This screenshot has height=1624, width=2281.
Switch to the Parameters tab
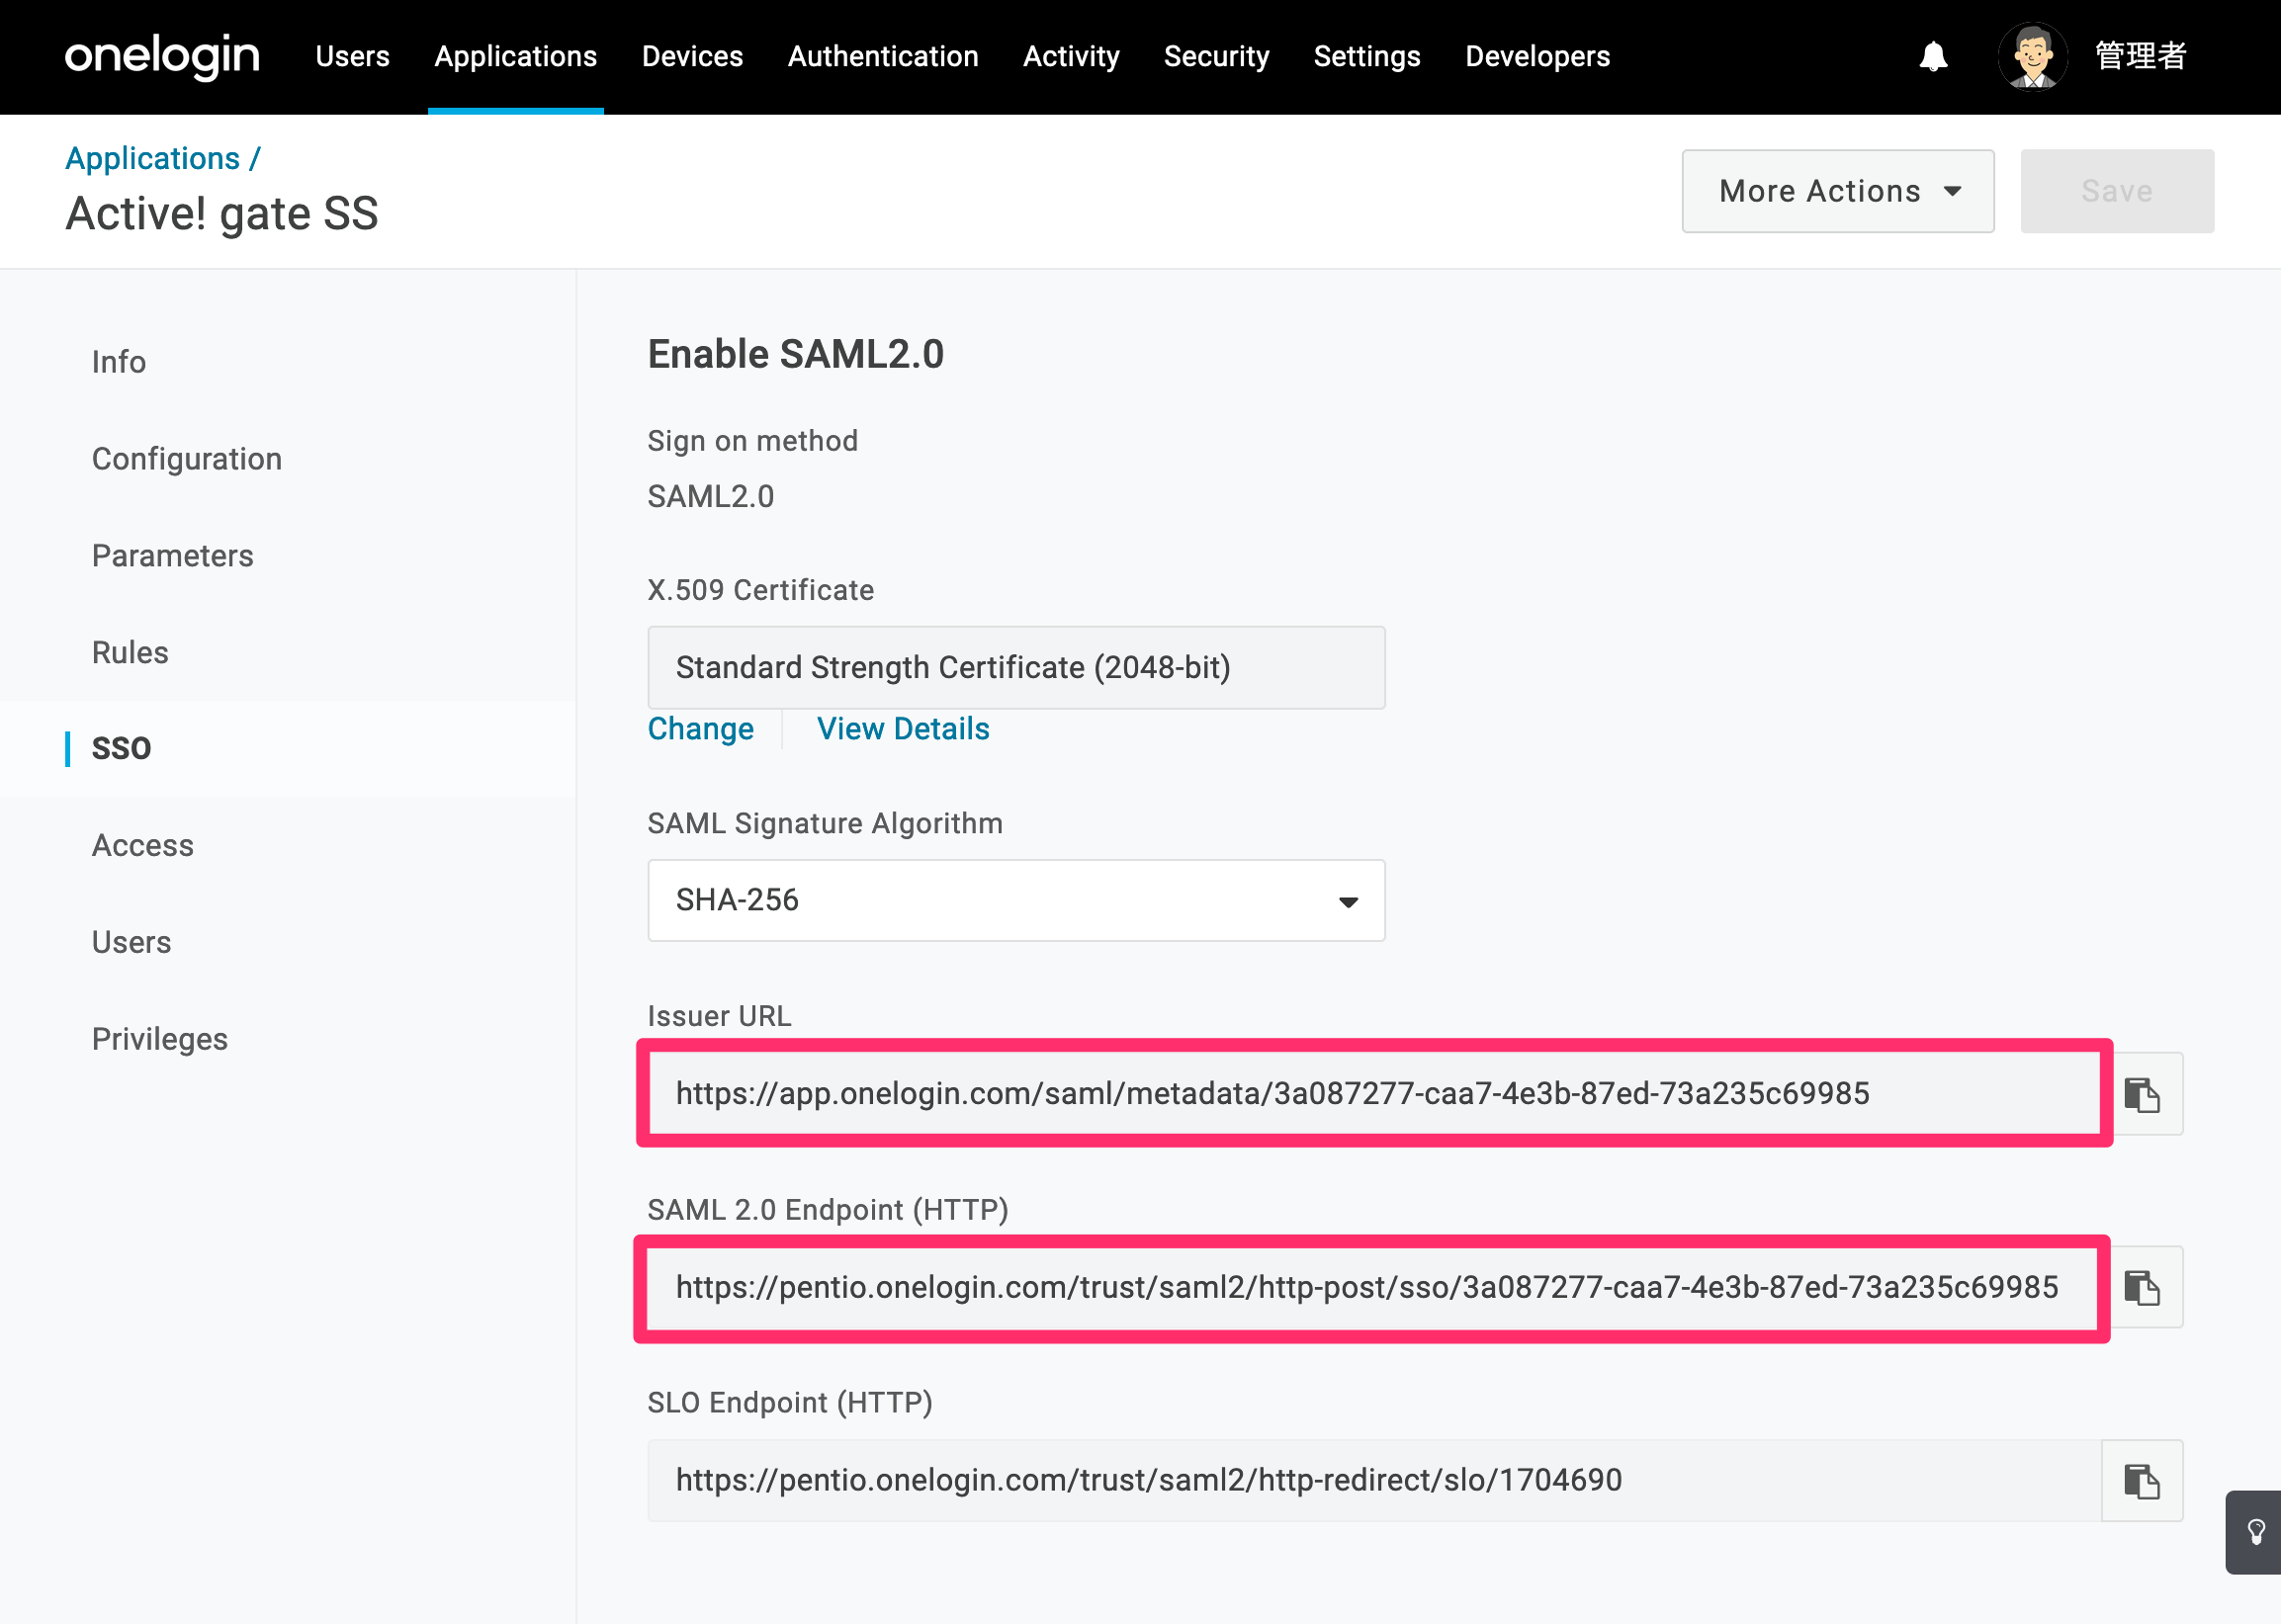click(173, 556)
